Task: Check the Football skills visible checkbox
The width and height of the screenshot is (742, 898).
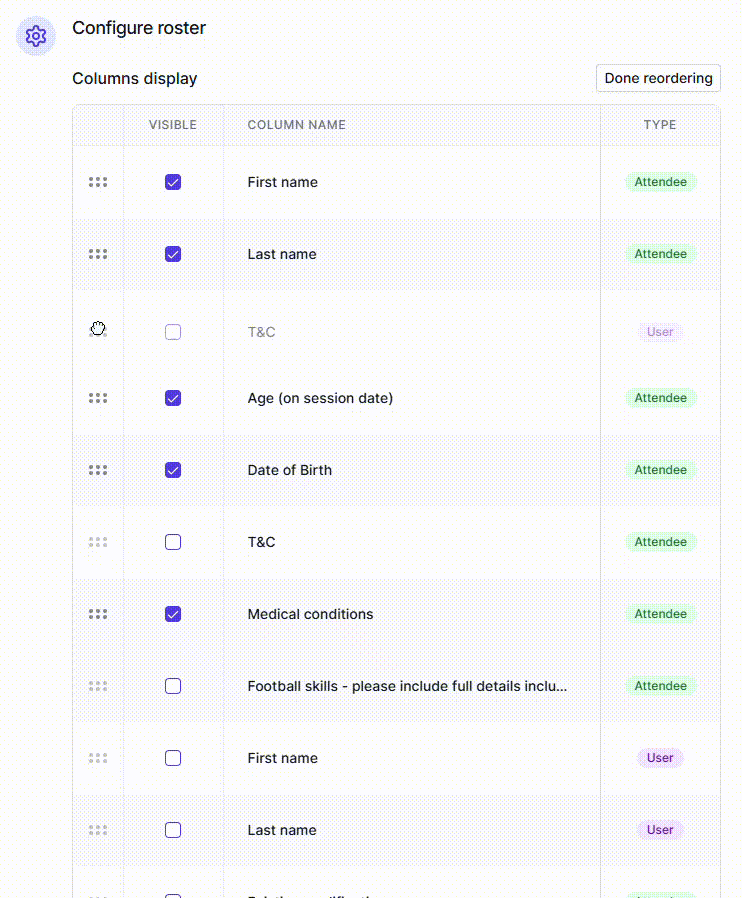Action: coord(173,686)
